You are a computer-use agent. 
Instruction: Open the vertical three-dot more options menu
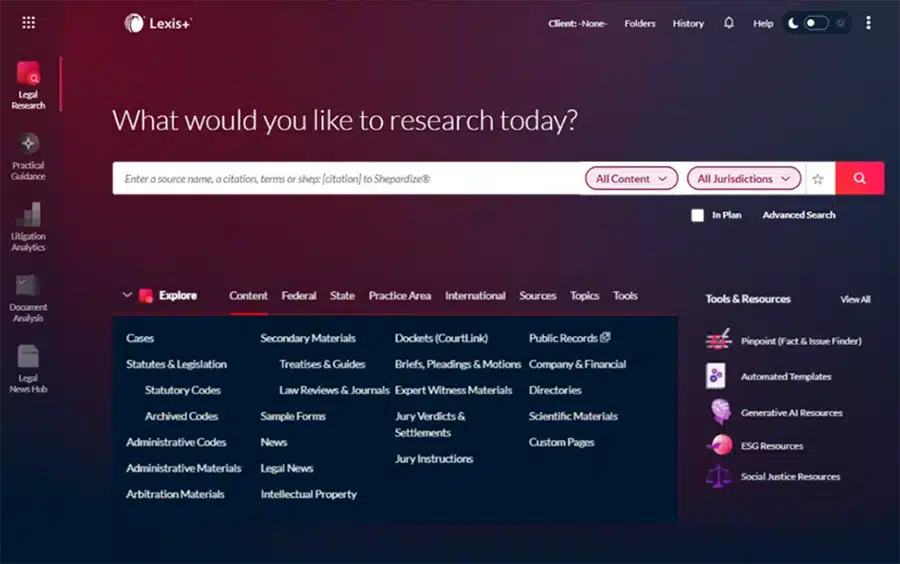pos(867,23)
